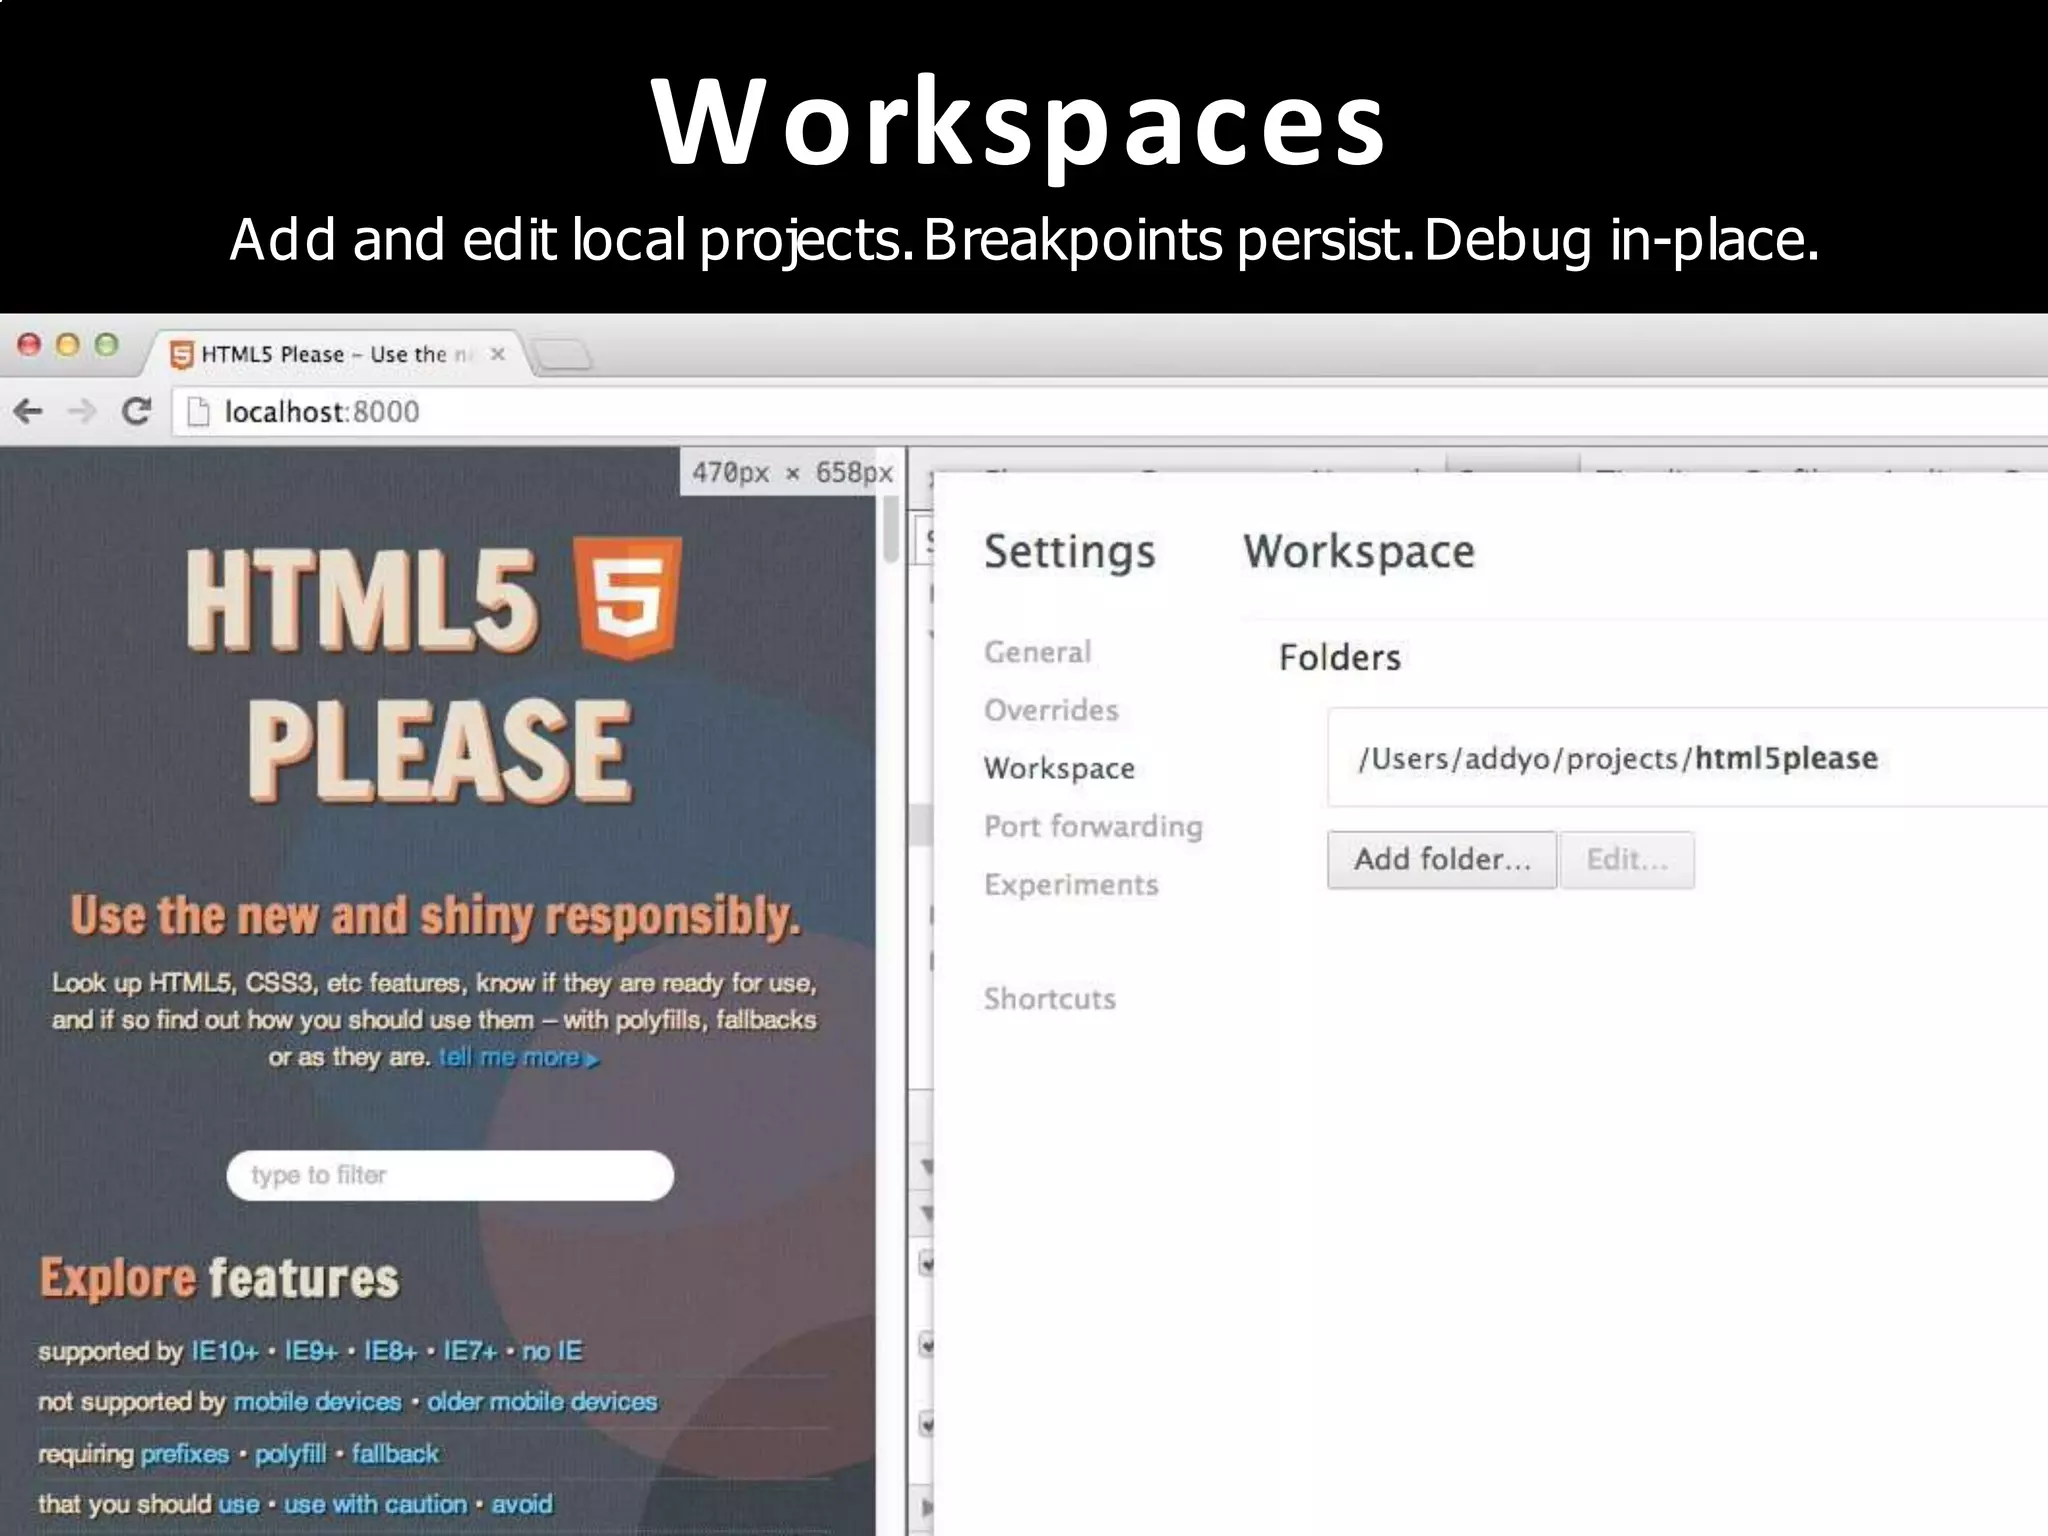2048x1536 pixels.
Task: Click the page icon in address bar
Action: 198,412
